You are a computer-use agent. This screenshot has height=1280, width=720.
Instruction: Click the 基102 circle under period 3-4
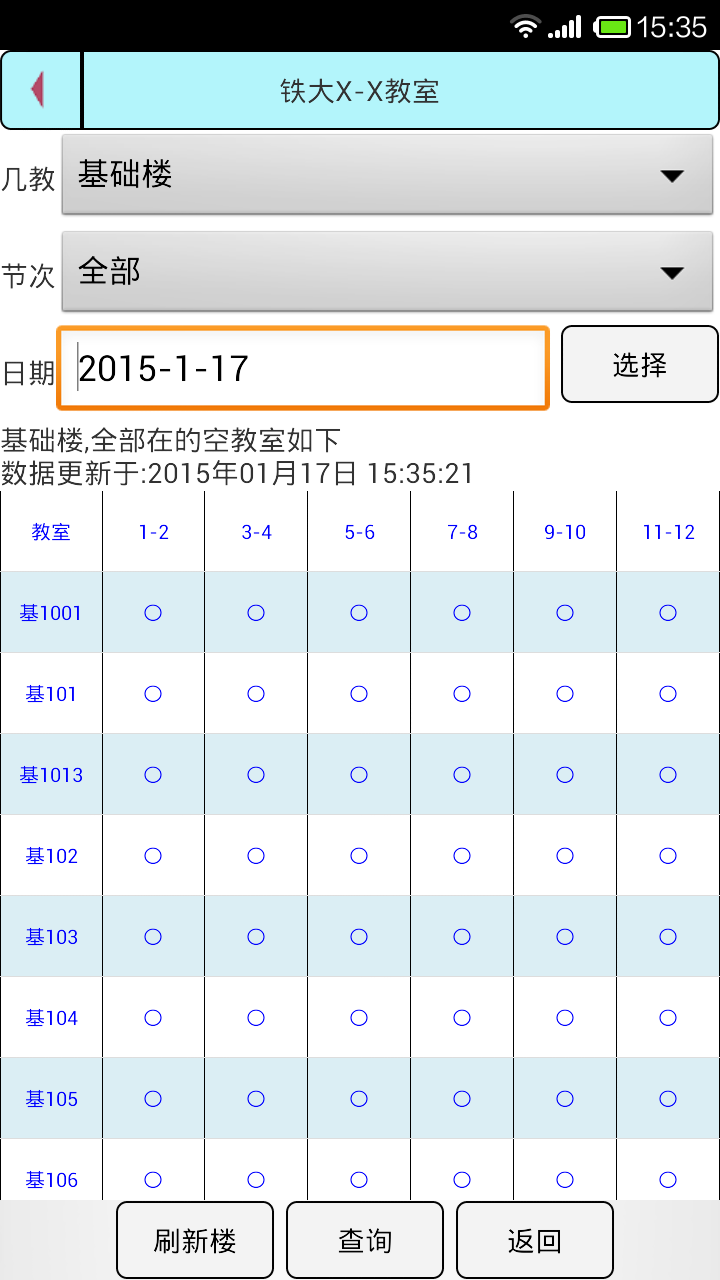[x=256, y=856]
